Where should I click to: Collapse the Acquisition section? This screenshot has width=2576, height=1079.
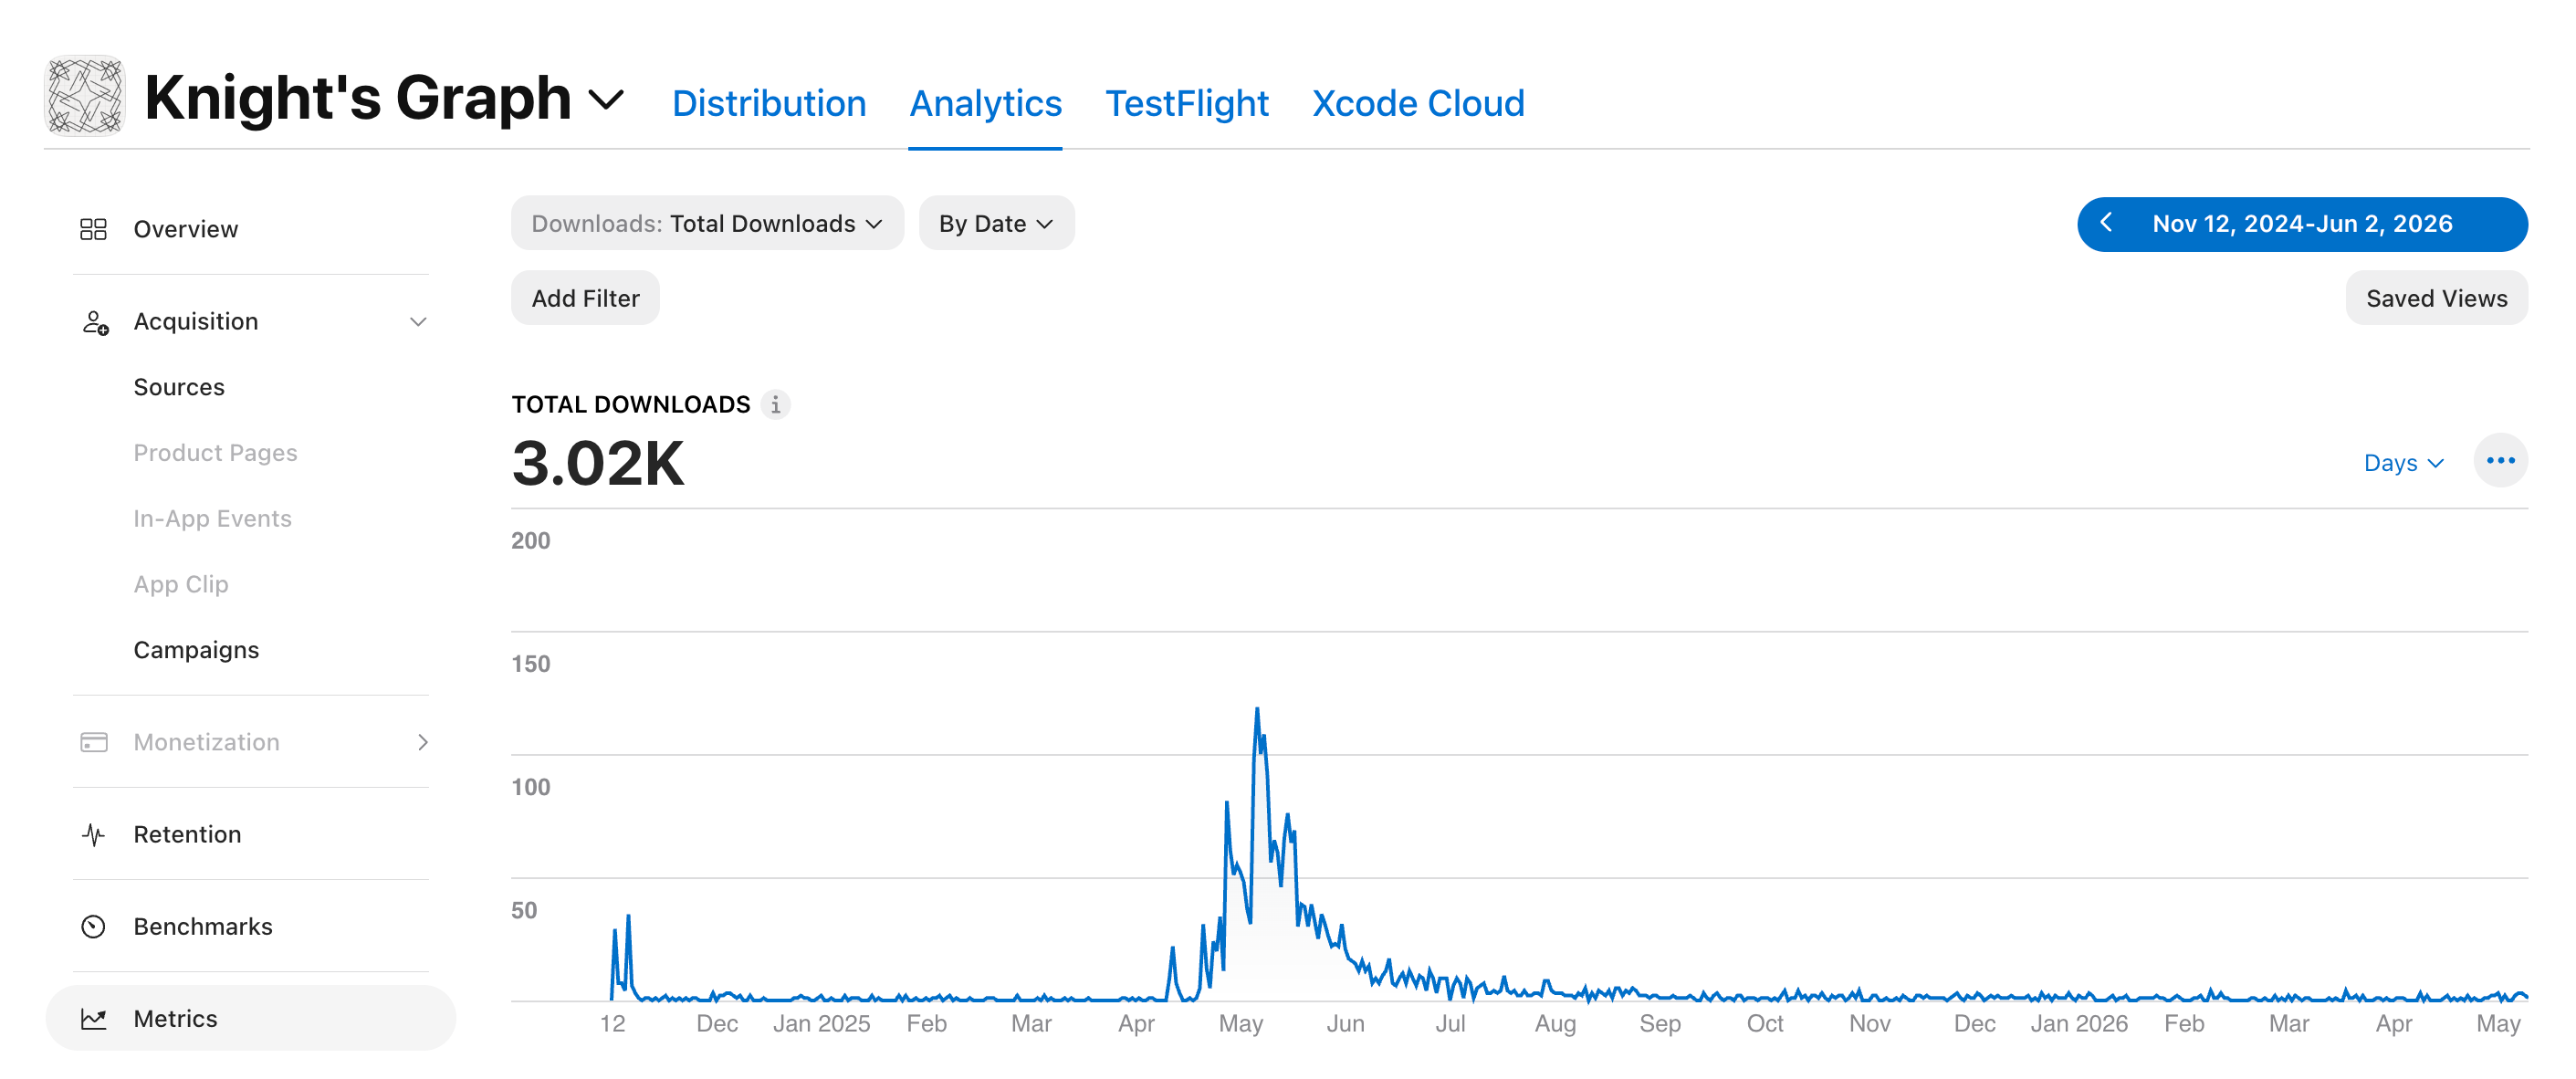click(x=418, y=322)
